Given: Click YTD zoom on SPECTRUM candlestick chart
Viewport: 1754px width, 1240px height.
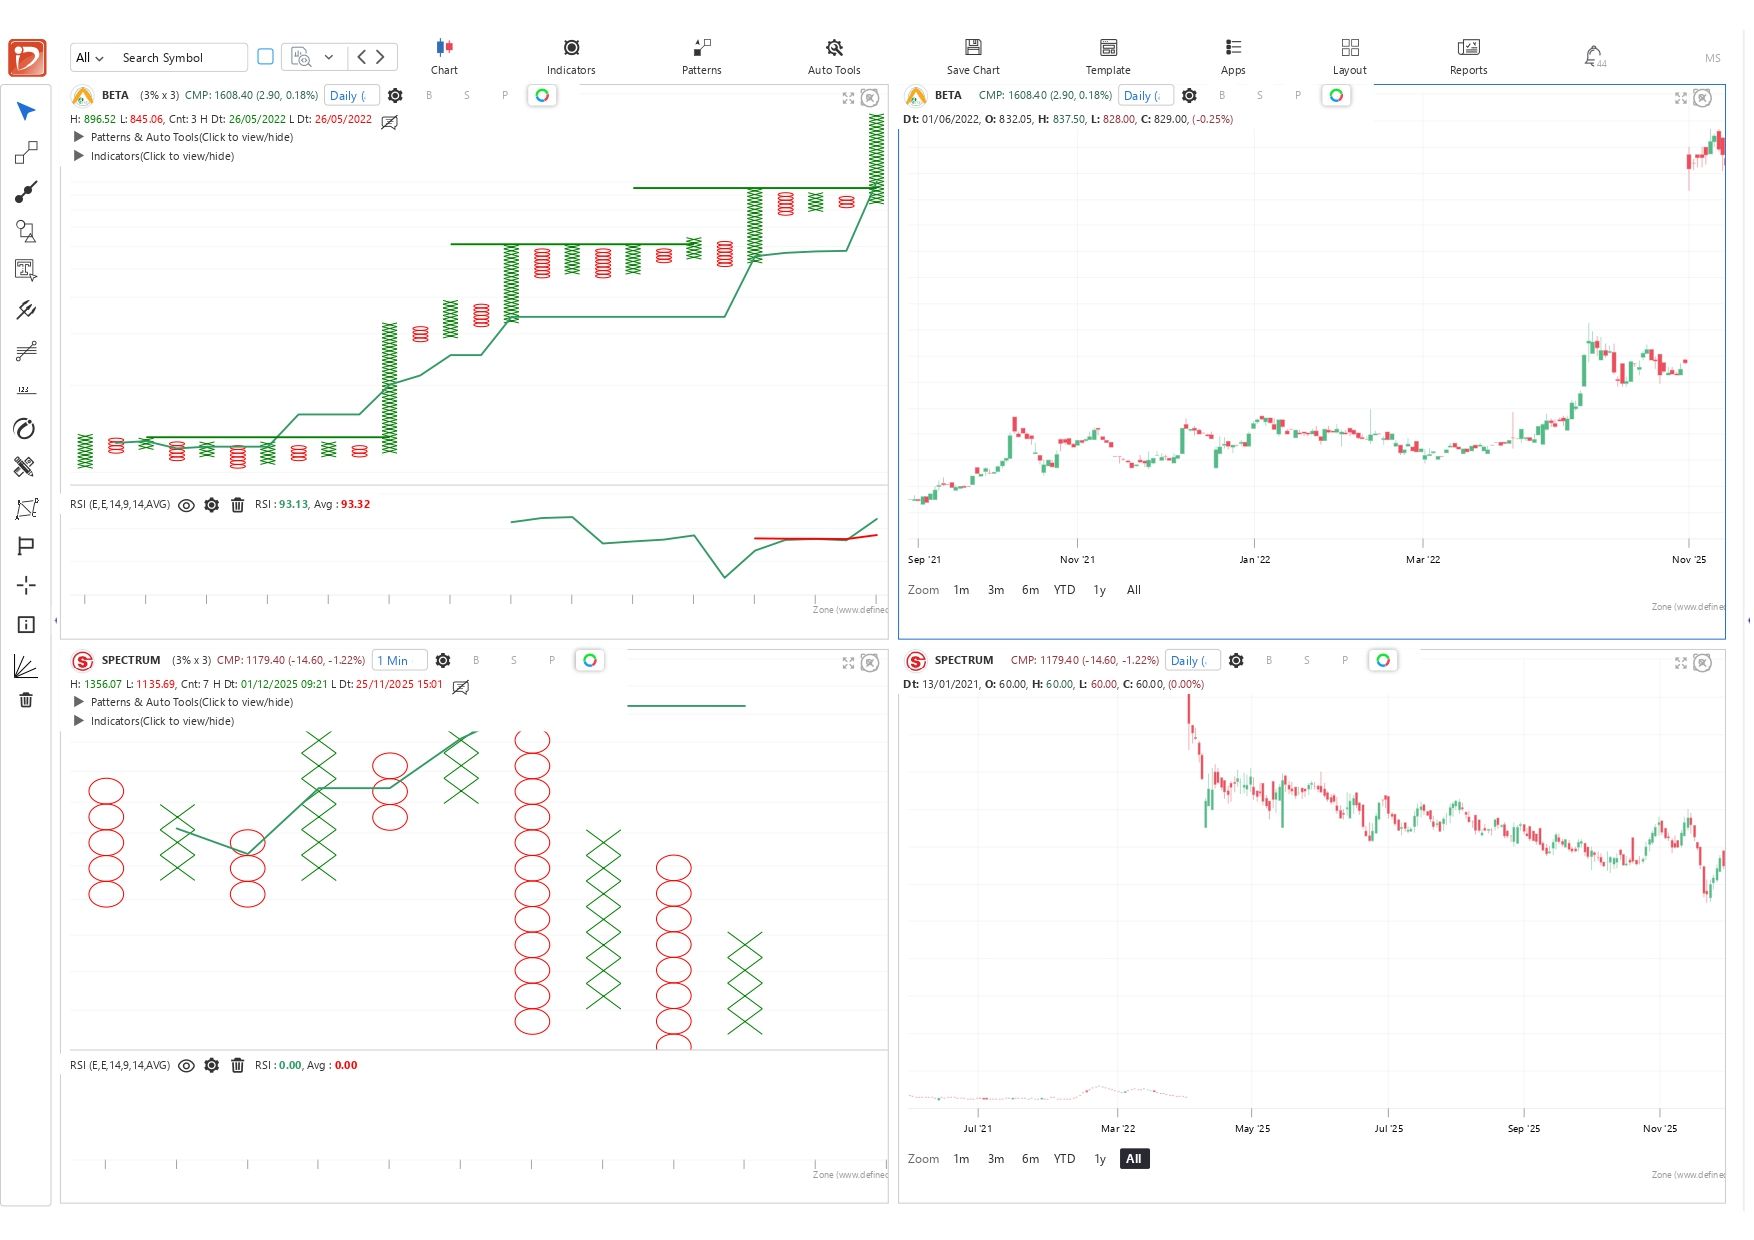Looking at the screenshot, I should pyautogui.click(x=1064, y=1159).
